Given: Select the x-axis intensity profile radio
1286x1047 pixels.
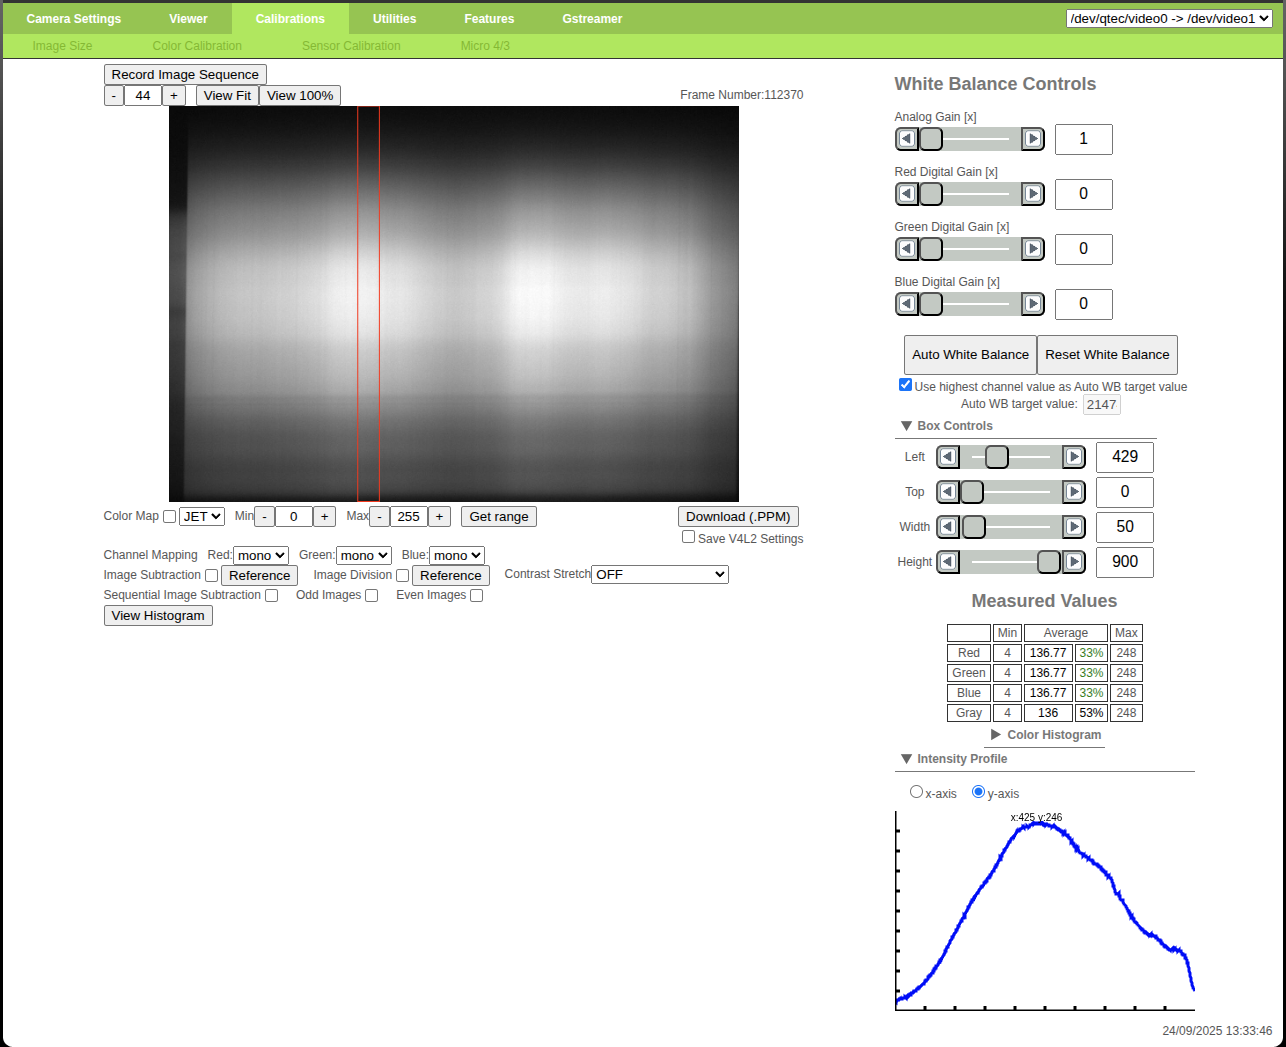Looking at the screenshot, I should pos(916,792).
